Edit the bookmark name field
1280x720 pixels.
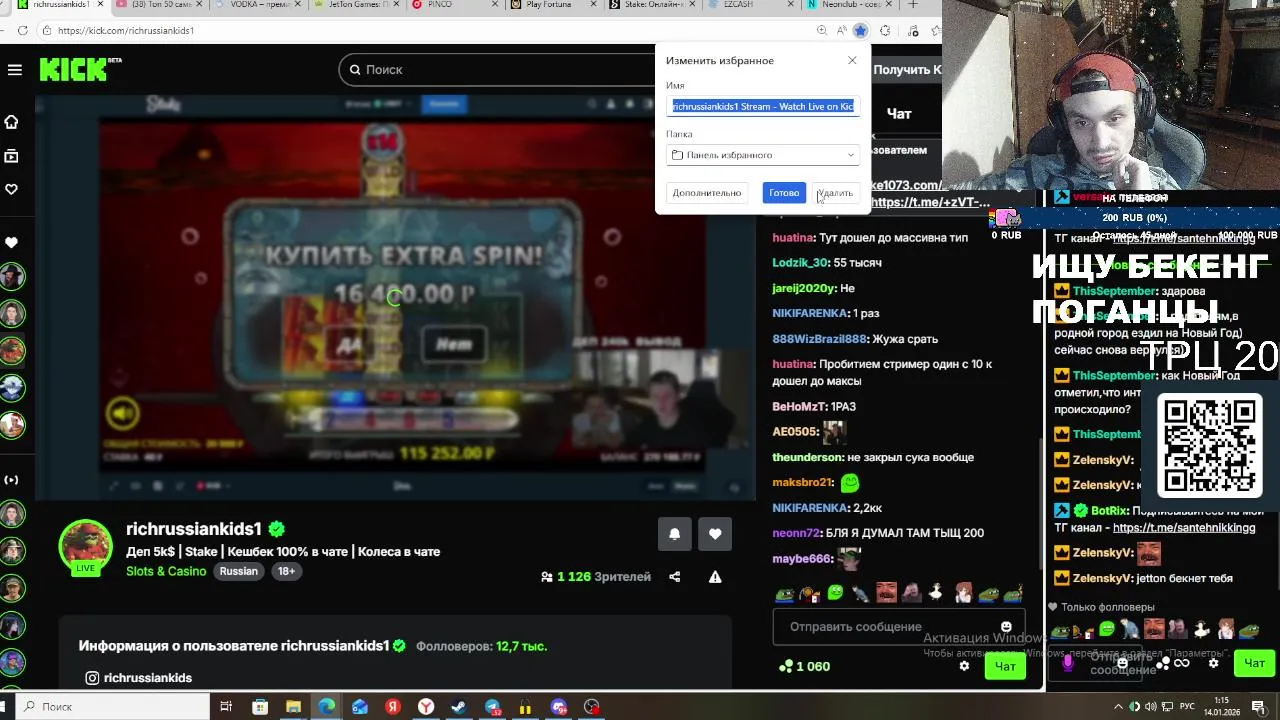click(763, 106)
